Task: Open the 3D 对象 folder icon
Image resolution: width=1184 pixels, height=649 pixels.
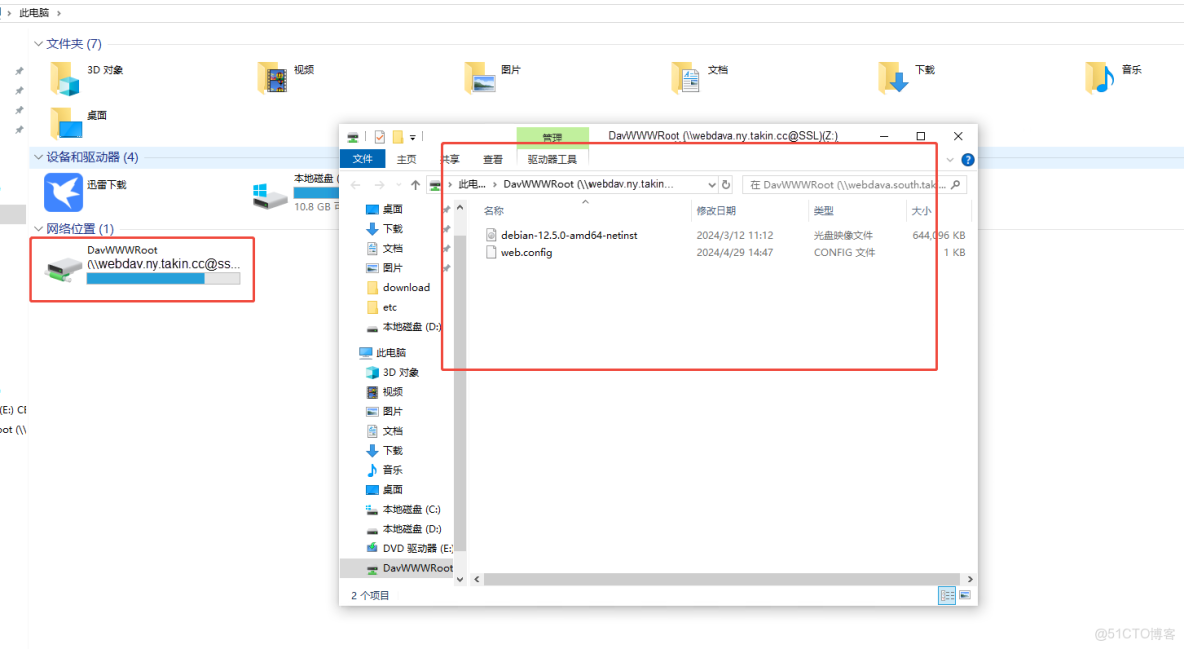Action: point(65,77)
